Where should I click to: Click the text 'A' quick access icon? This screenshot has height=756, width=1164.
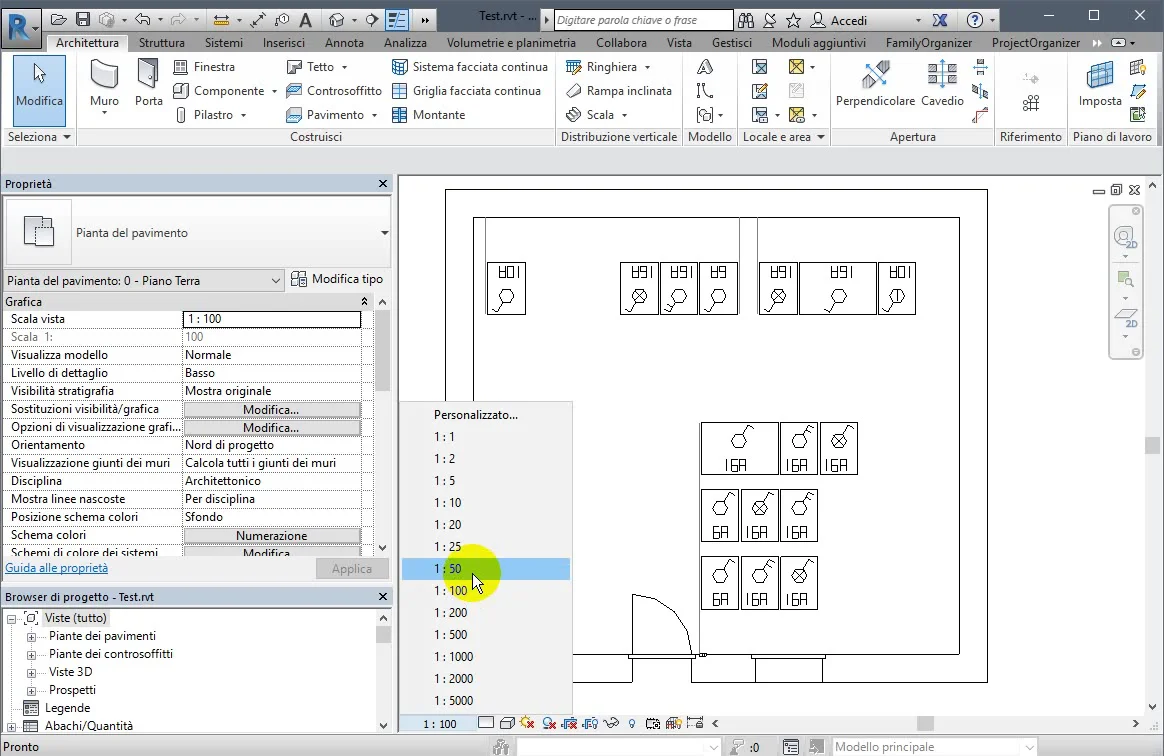pyautogui.click(x=305, y=20)
